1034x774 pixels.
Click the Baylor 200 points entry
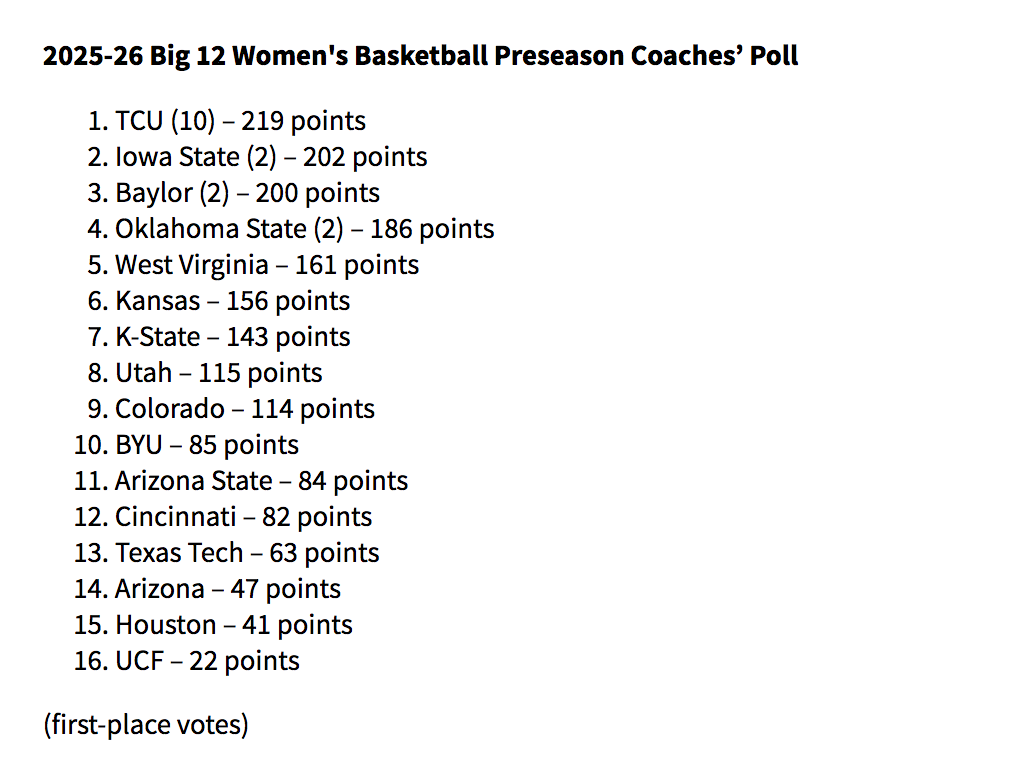(247, 193)
